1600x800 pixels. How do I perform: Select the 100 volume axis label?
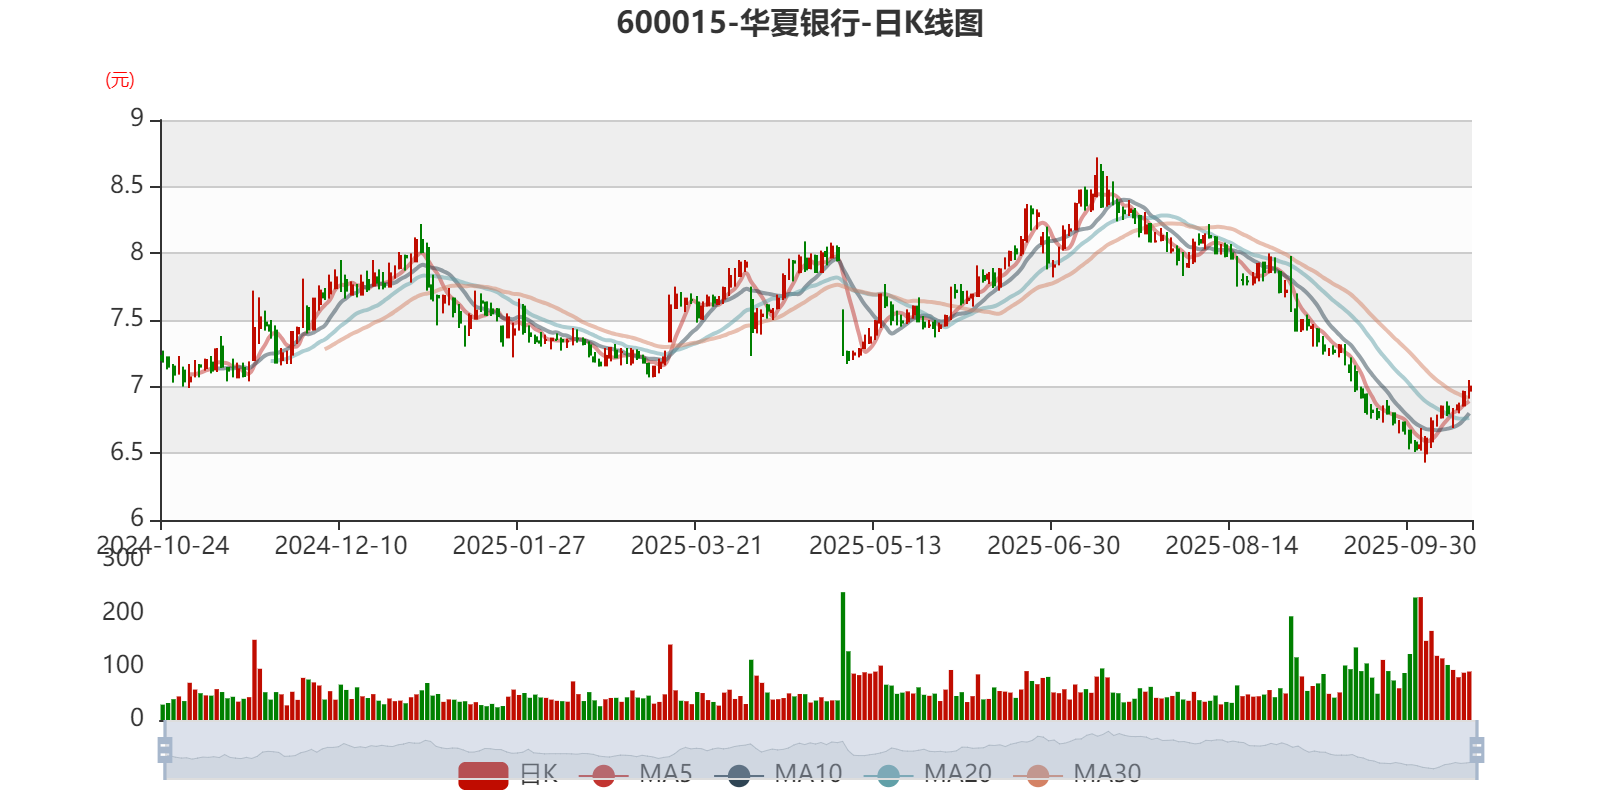pos(123,665)
